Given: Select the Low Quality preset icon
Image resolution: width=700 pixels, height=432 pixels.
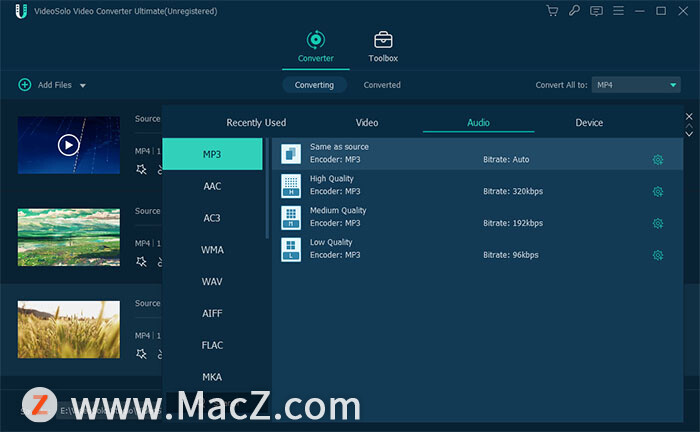Looking at the screenshot, I should point(291,249).
